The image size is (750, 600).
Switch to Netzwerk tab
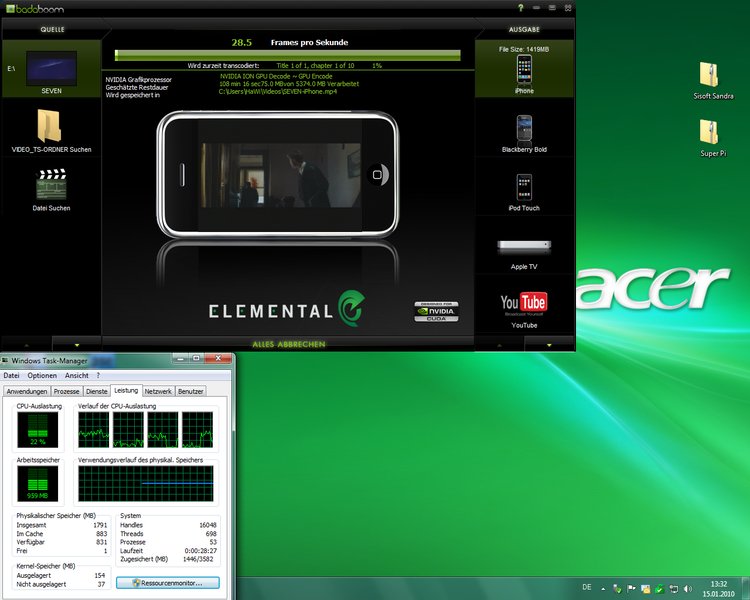[158, 391]
